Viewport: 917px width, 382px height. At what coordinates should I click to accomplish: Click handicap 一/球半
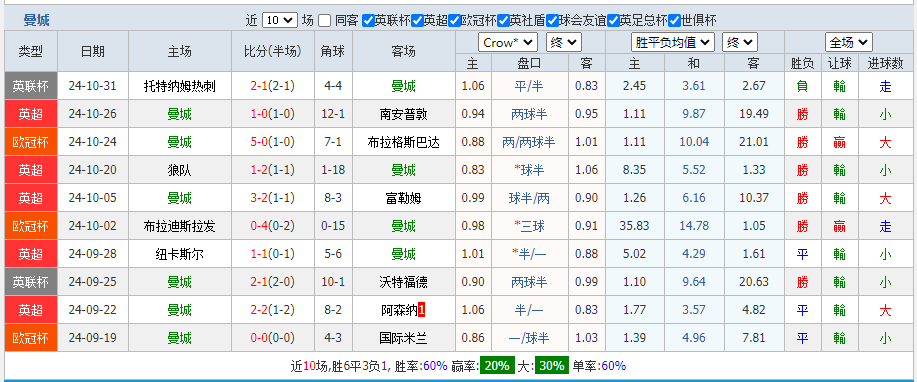pyautogui.click(x=529, y=338)
